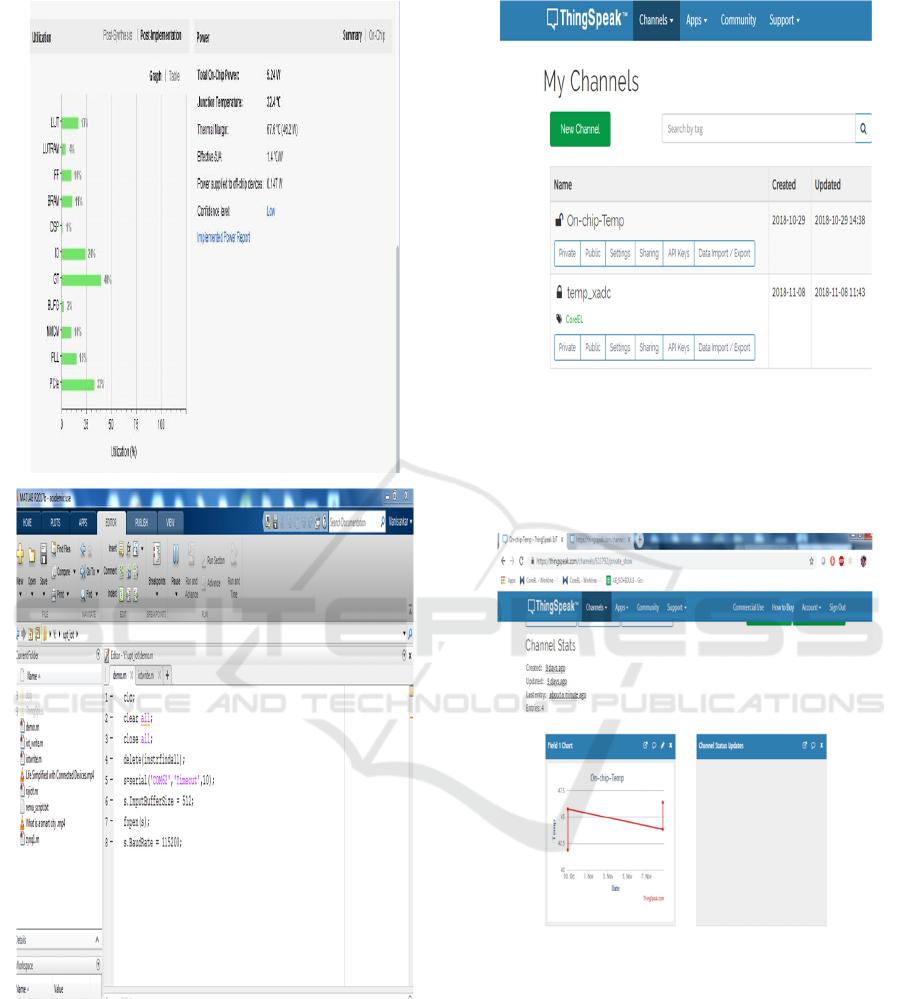This screenshot has width=901, height=999.
Task: Click the green New Channel button
Action: click(x=579, y=129)
